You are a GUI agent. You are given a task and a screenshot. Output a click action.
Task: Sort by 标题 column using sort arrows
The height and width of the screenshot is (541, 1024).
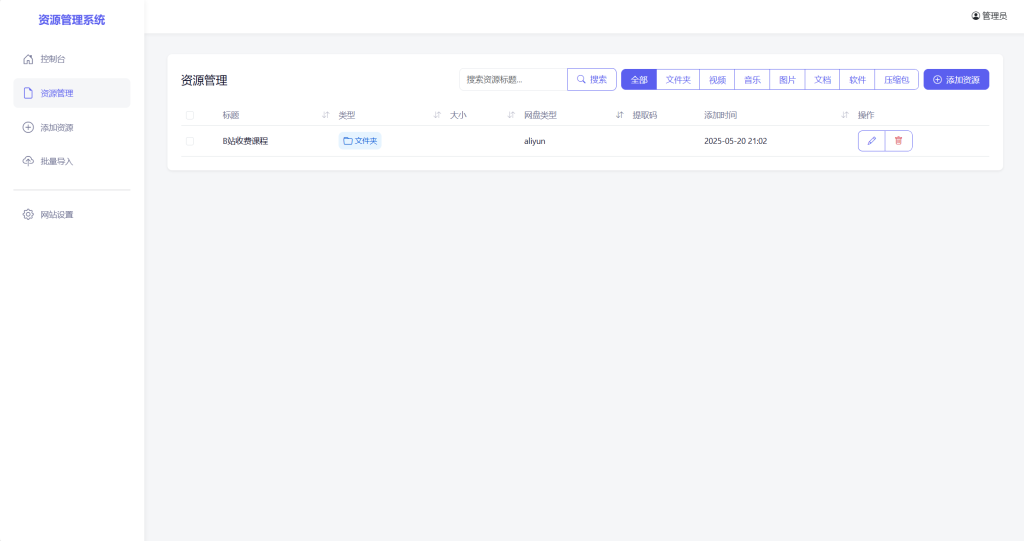tap(326, 115)
